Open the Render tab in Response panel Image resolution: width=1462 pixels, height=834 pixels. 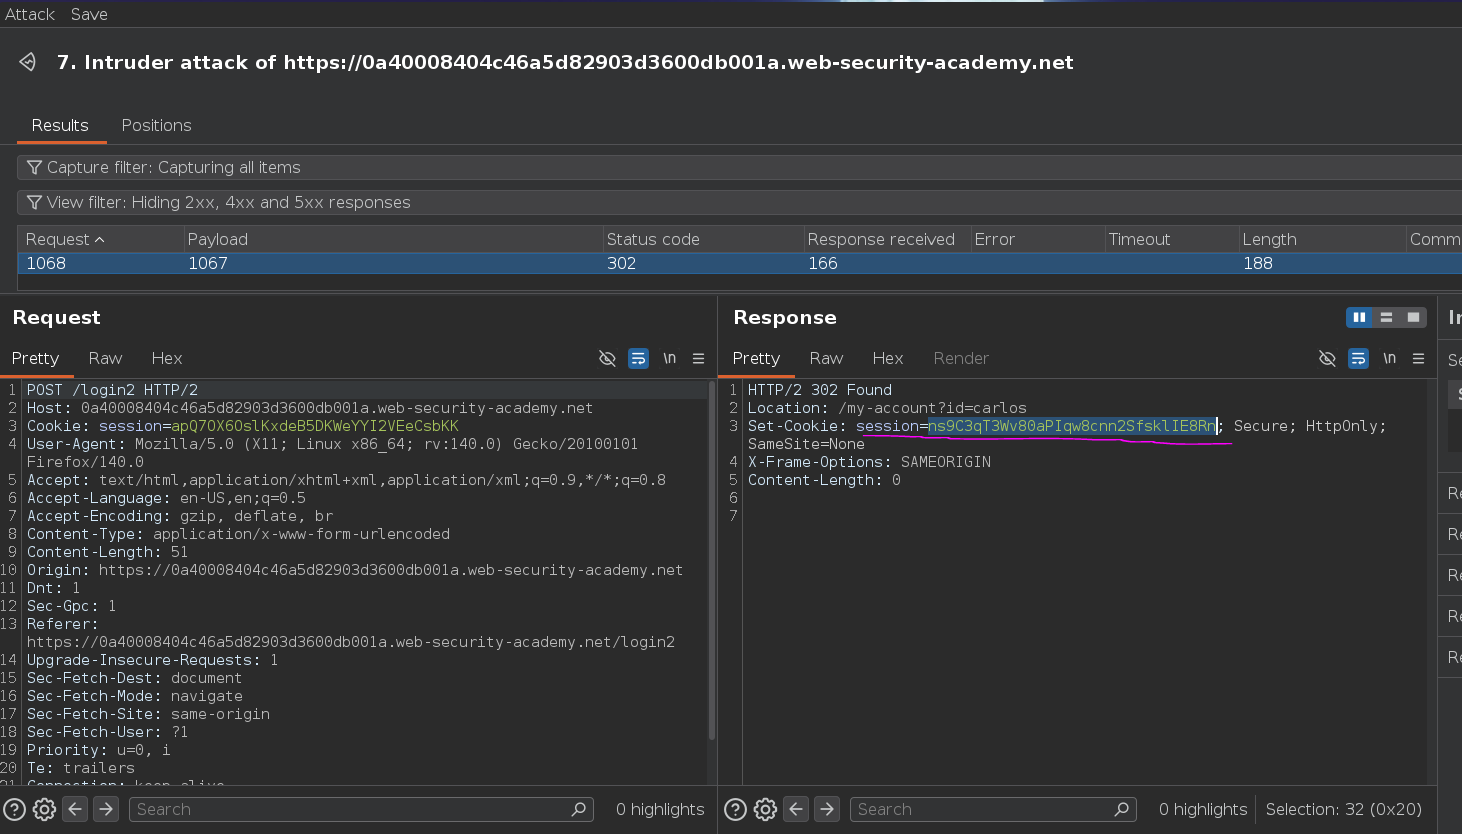961,358
